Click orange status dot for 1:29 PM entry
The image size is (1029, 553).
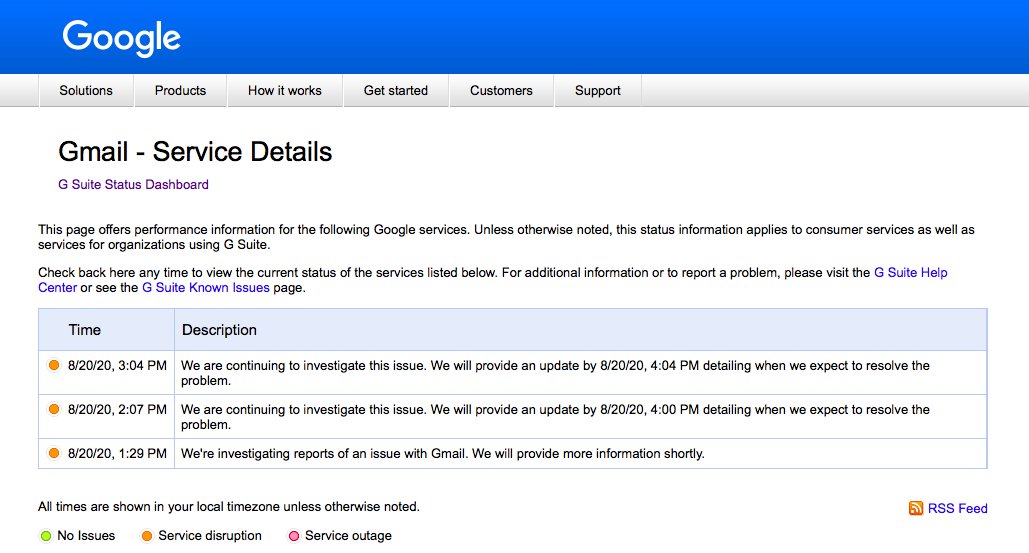(54, 453)
